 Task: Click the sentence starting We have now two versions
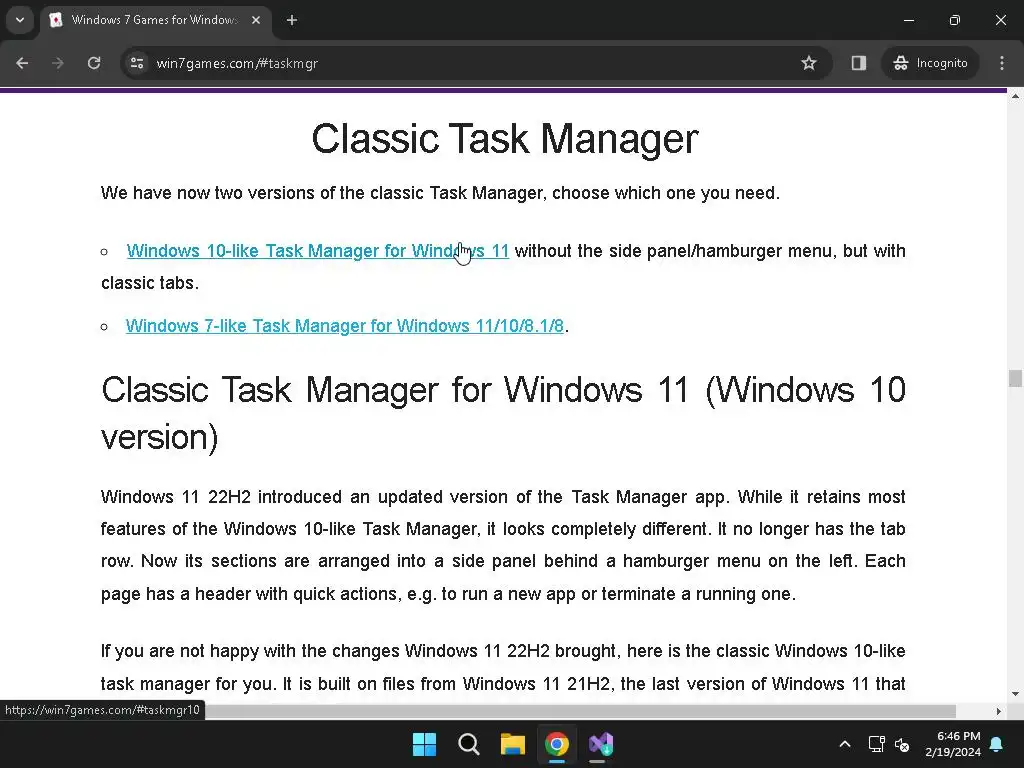[440, 193]
